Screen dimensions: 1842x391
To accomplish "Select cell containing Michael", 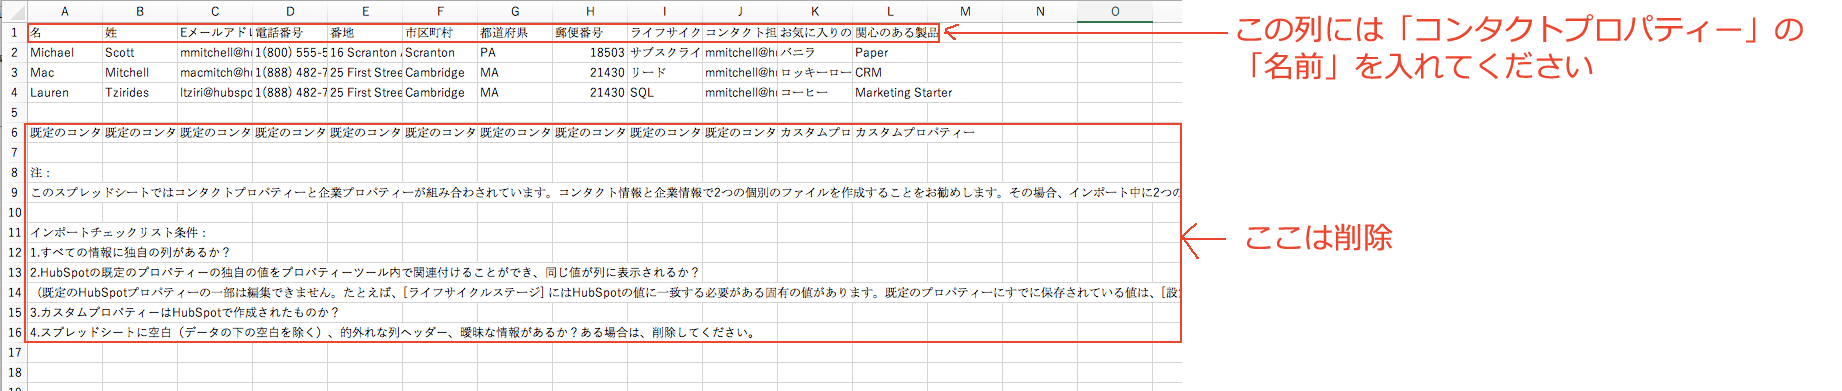I will click(x=65, y=52).
